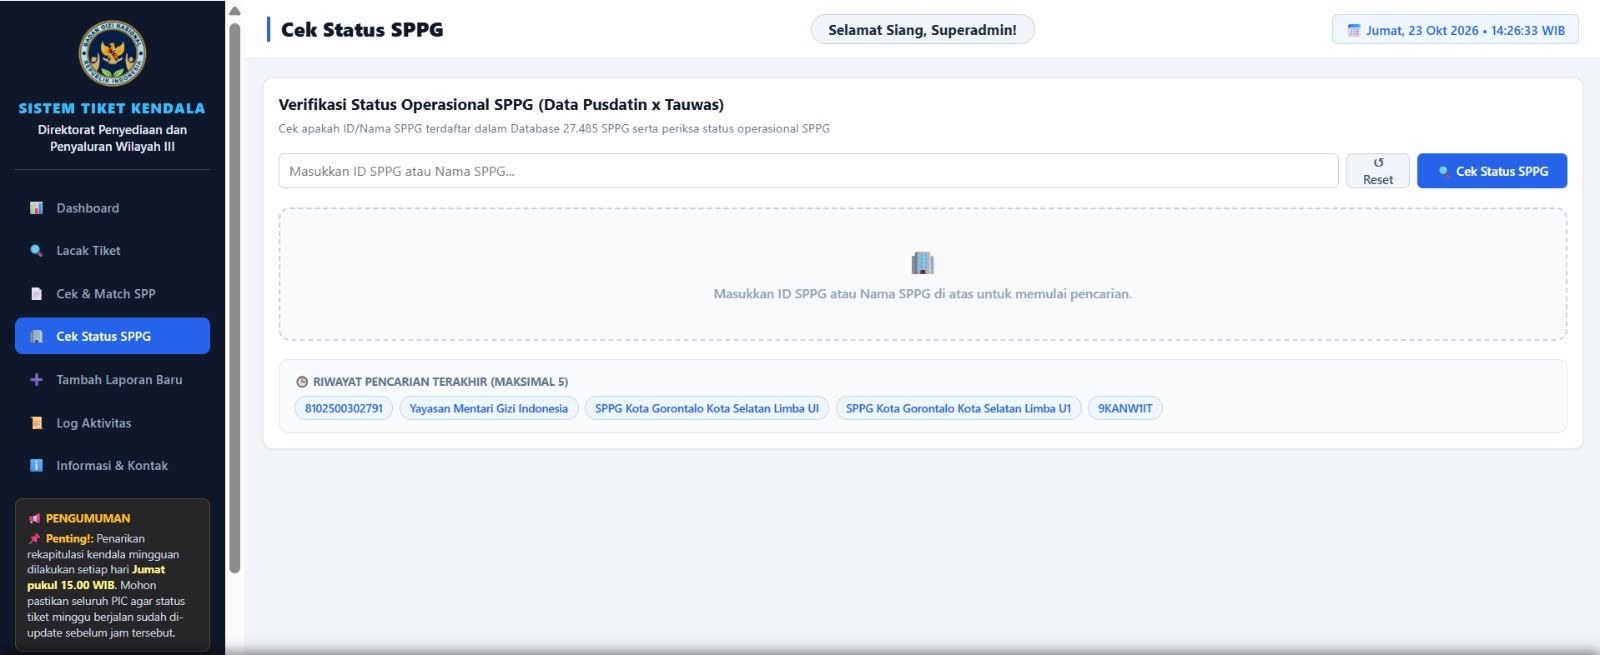
Task: Click the Badan Gizi Nasional logo
Action: point(112,53)
